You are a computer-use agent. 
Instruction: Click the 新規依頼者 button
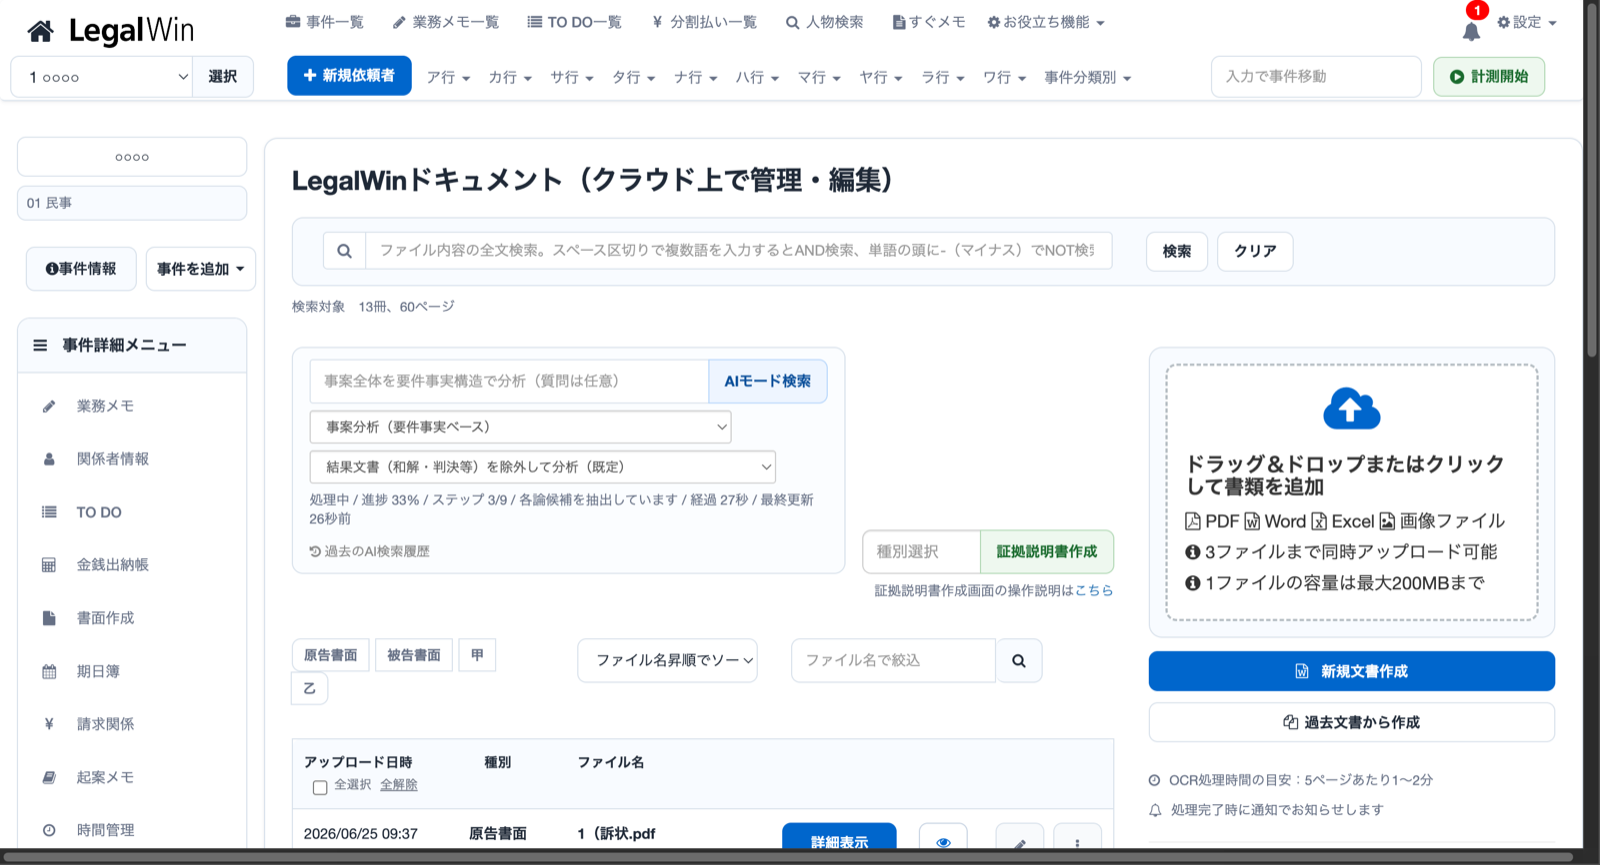click(349, 76)
